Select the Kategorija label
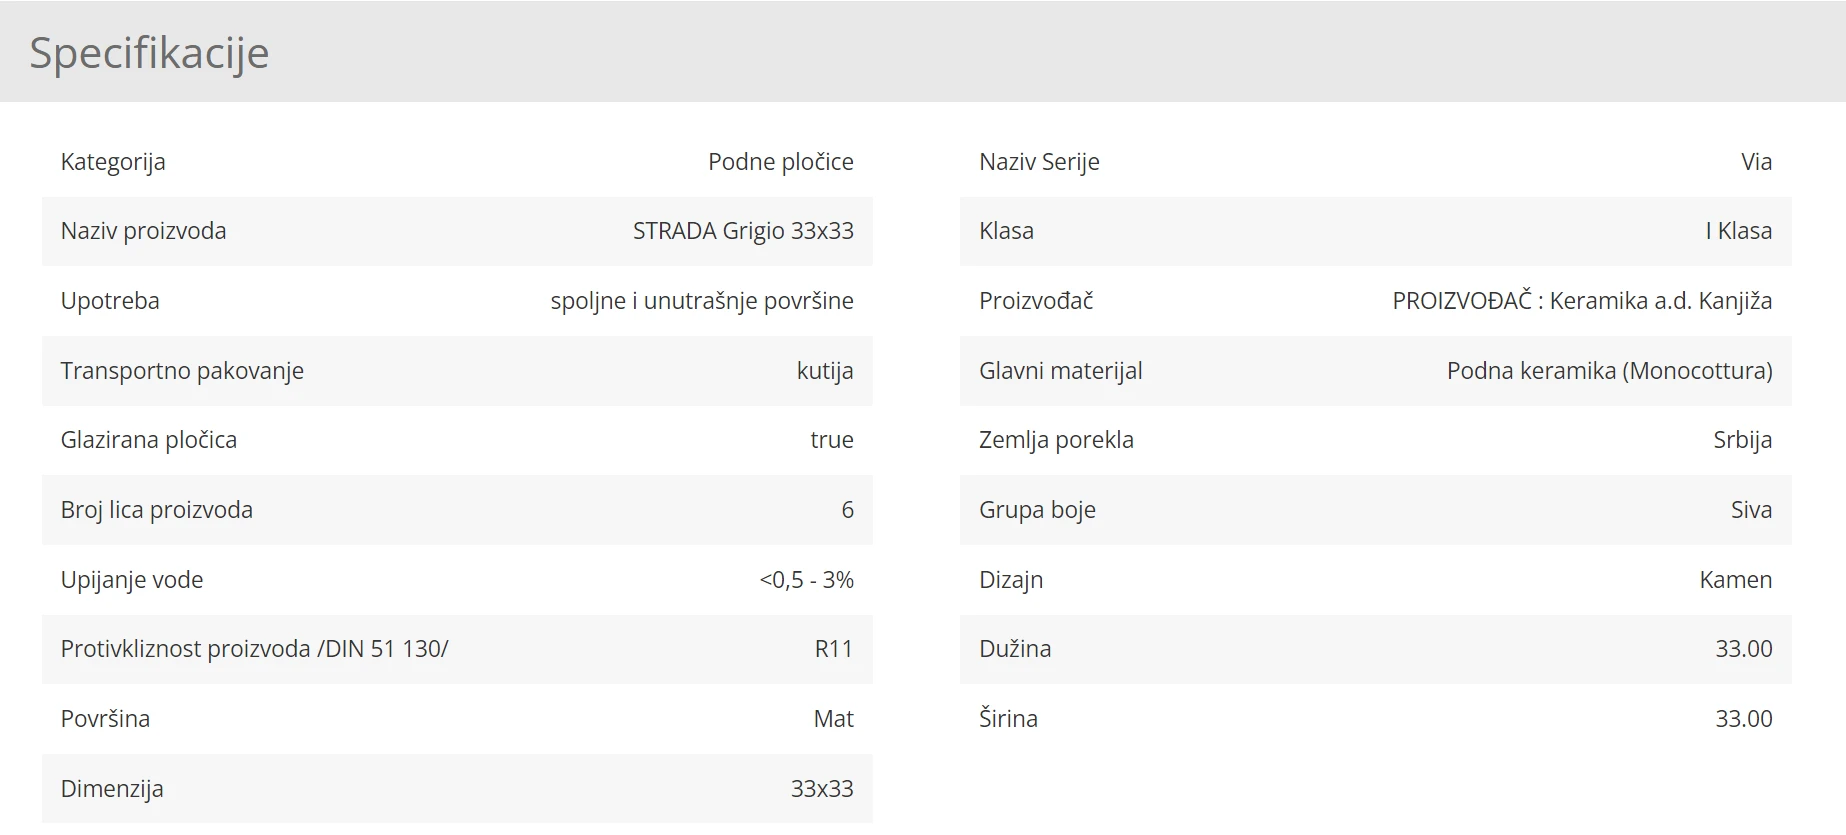This screenshot has width=1846, height=835. coord(113,162)
